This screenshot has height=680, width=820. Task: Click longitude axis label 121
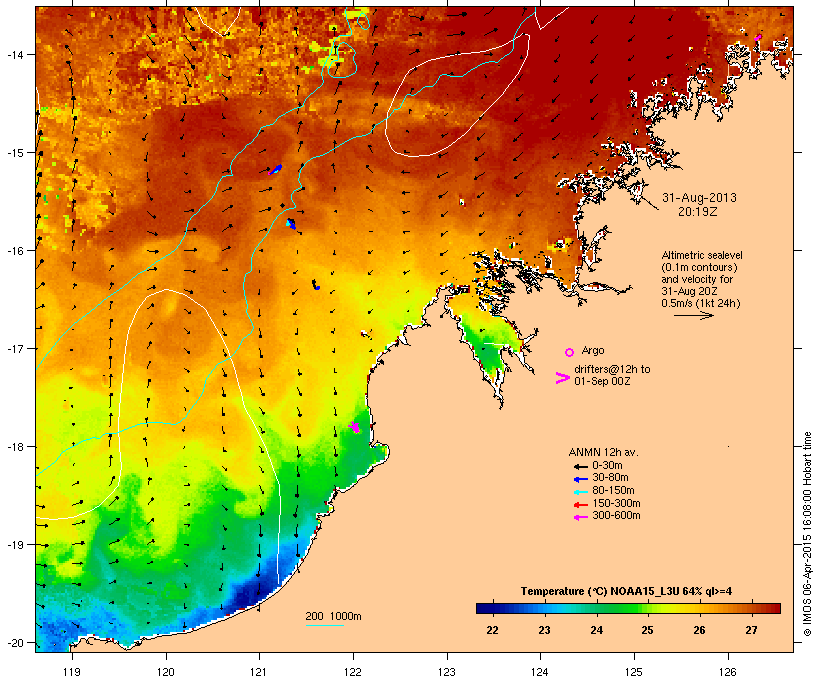point(259,672)
